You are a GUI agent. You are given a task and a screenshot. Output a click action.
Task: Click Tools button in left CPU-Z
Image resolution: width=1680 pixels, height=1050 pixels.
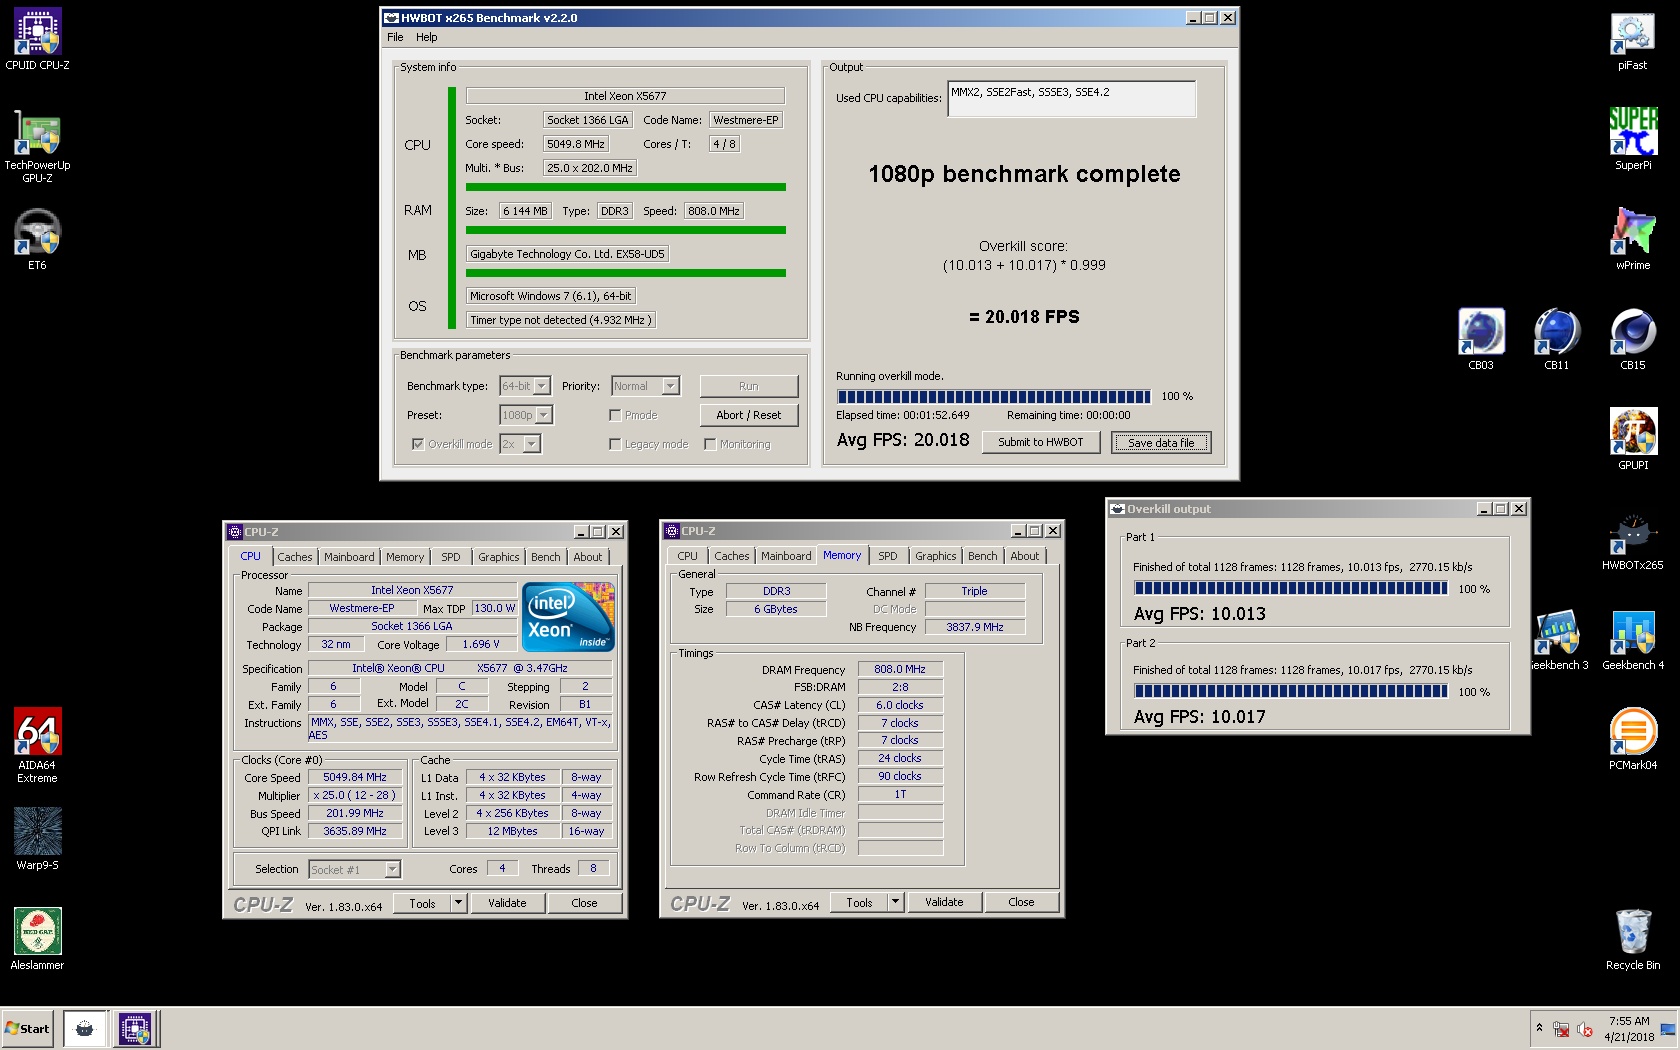422,903
